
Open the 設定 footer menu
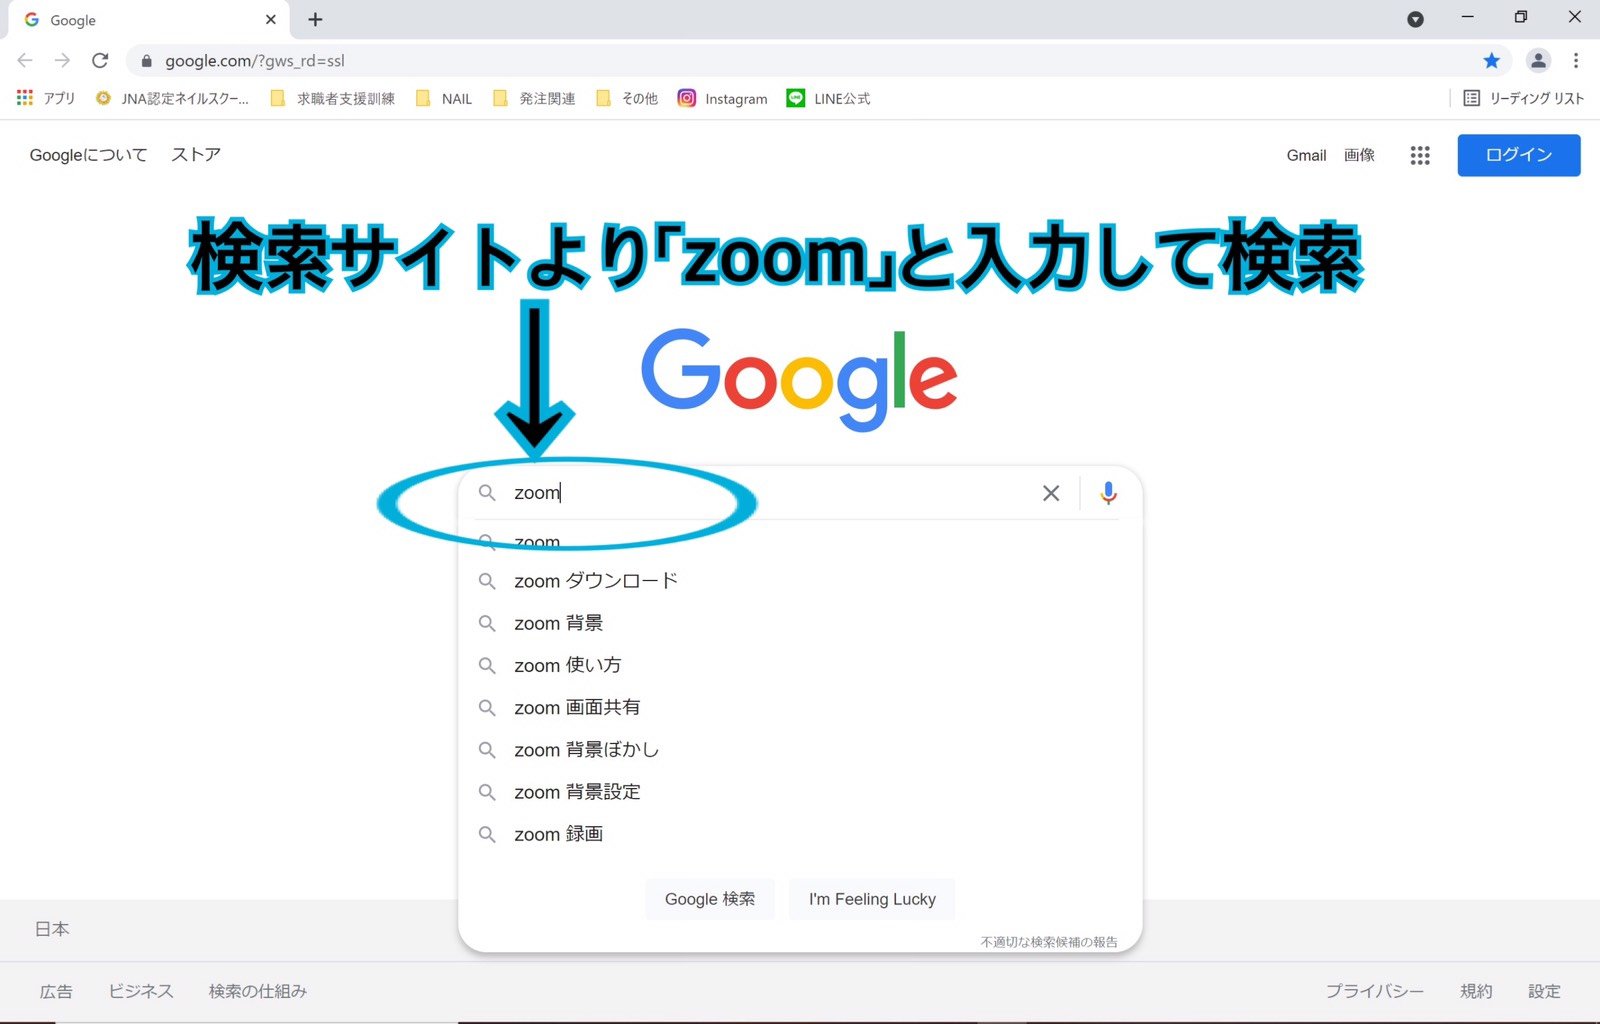point(1544,991)
